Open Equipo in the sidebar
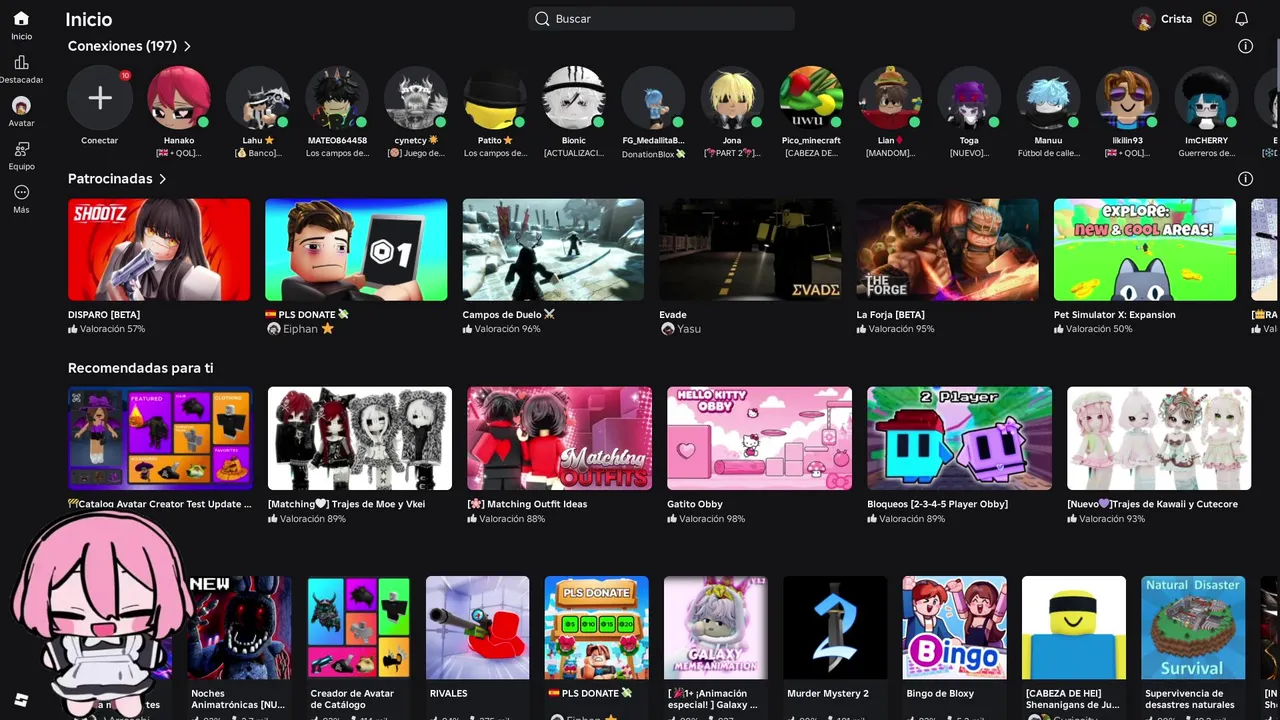1280x720 pixels. click(x=21, y=156)
